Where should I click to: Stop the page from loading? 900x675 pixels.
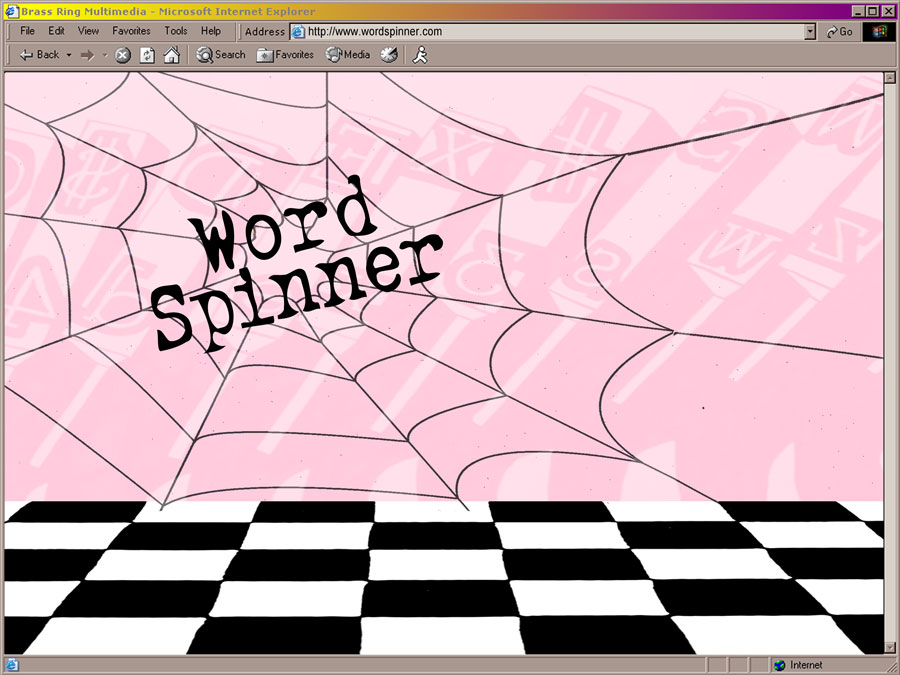[122, 55]
